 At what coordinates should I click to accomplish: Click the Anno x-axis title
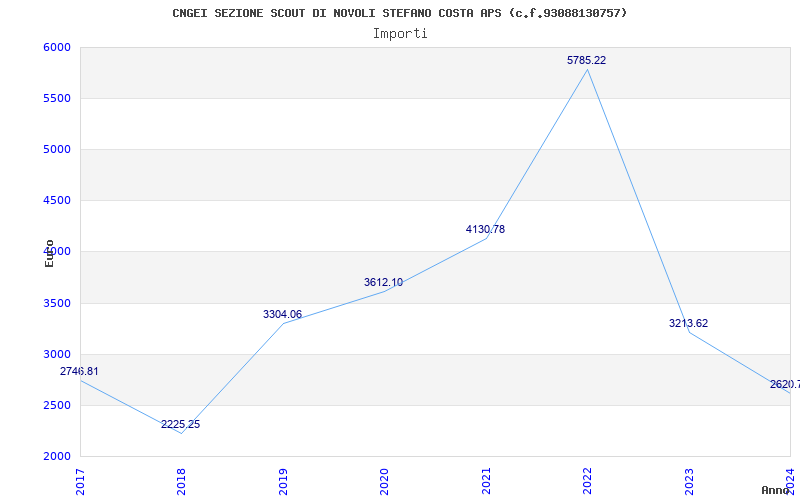[776, 490]
